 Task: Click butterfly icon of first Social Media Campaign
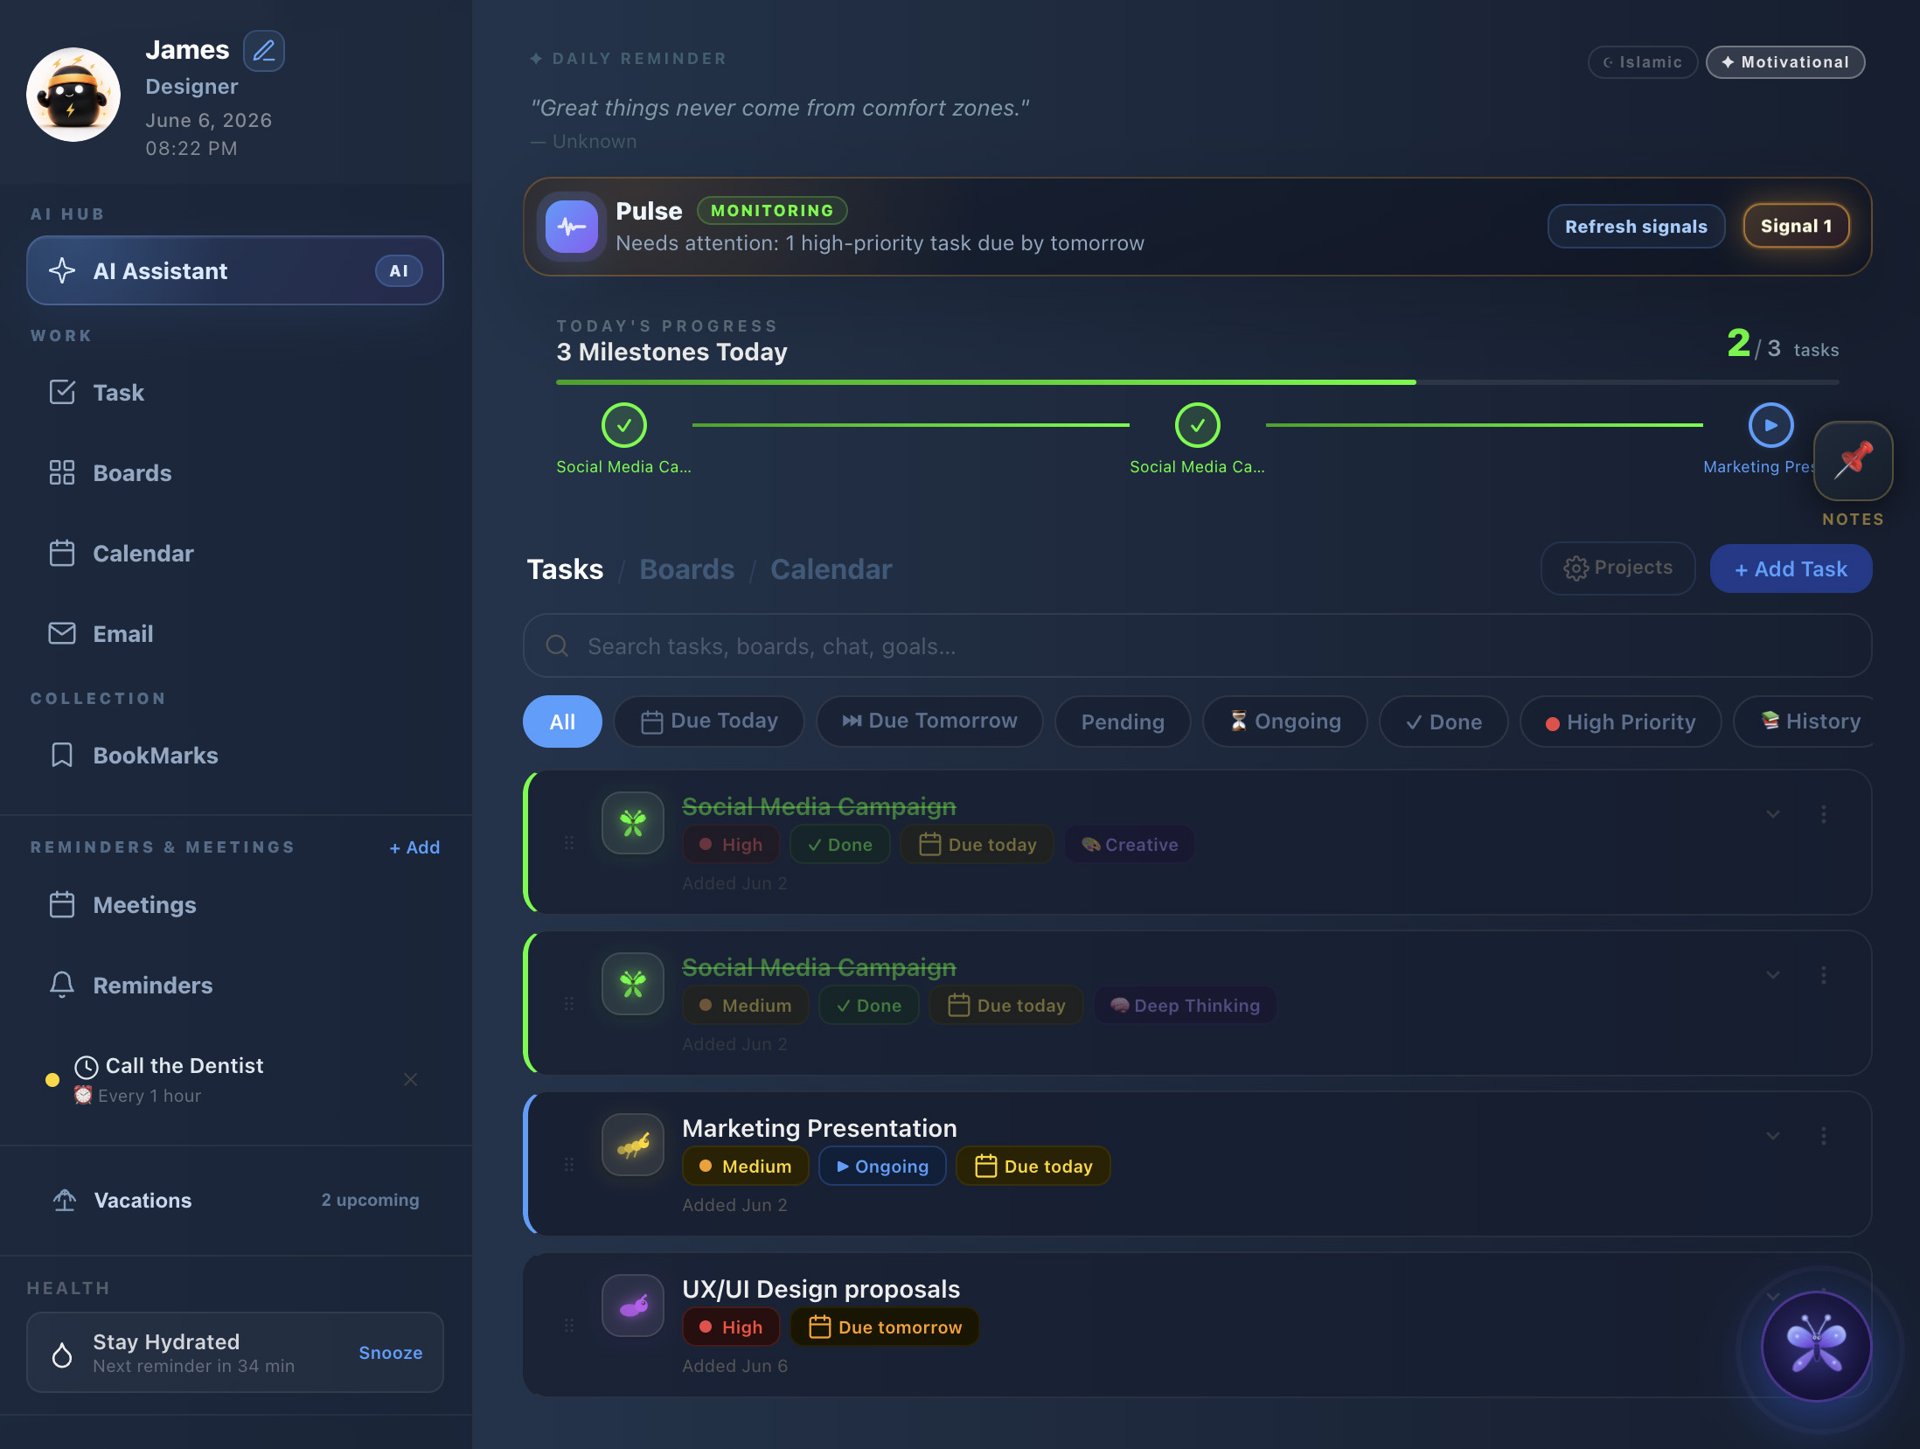632,823
